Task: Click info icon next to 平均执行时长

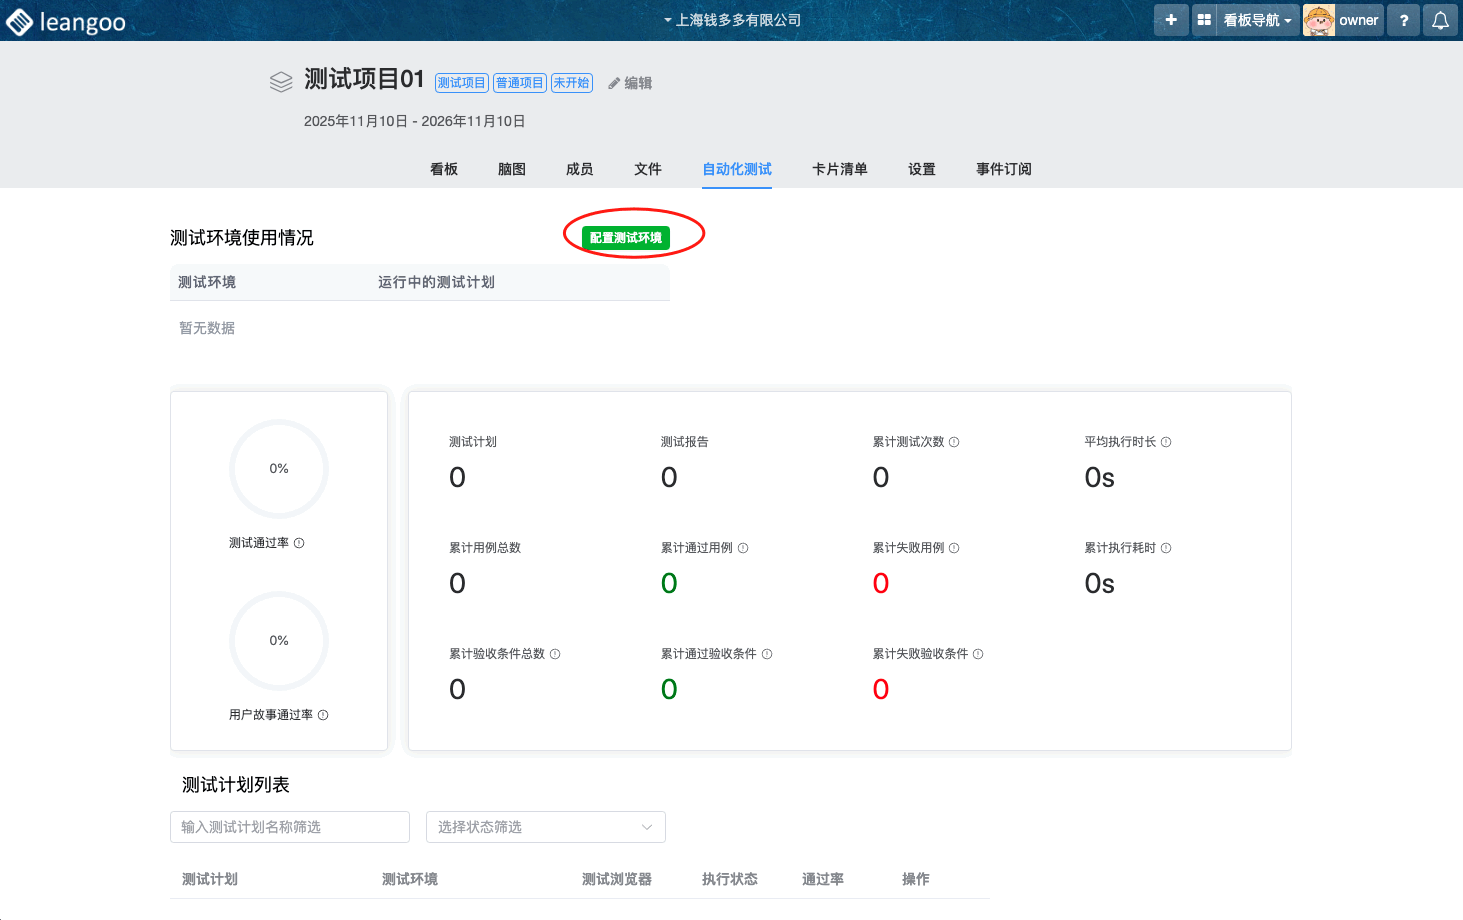Action: [1166, 442]
